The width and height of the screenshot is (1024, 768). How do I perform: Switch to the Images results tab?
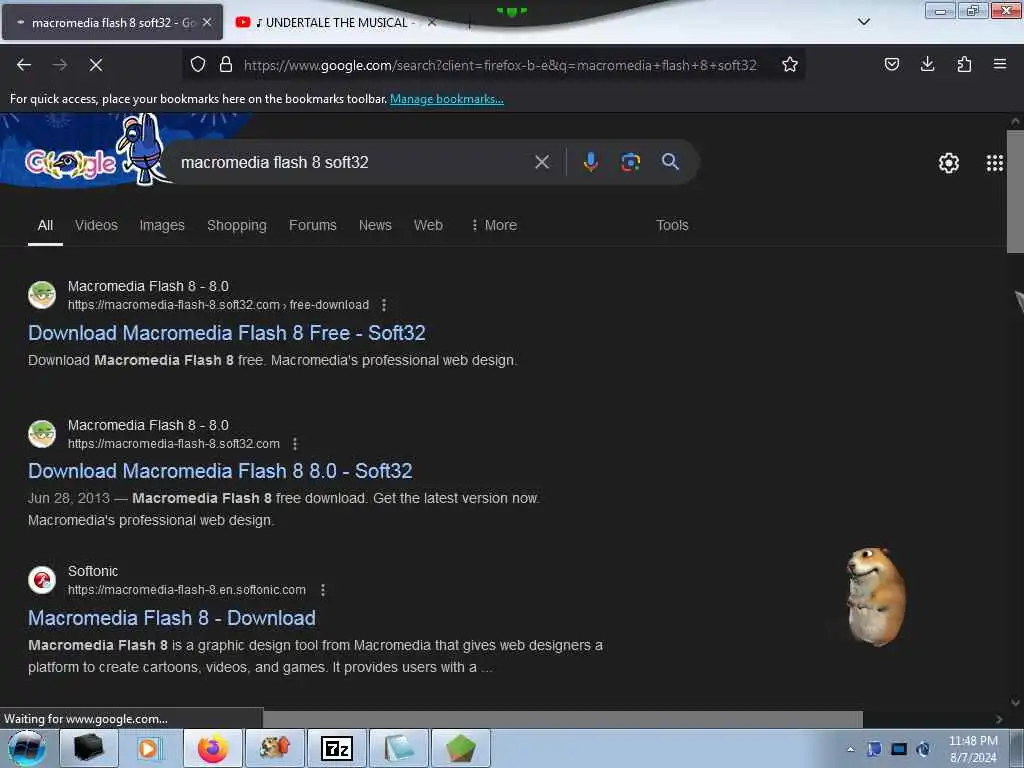(x=162, y=225)
